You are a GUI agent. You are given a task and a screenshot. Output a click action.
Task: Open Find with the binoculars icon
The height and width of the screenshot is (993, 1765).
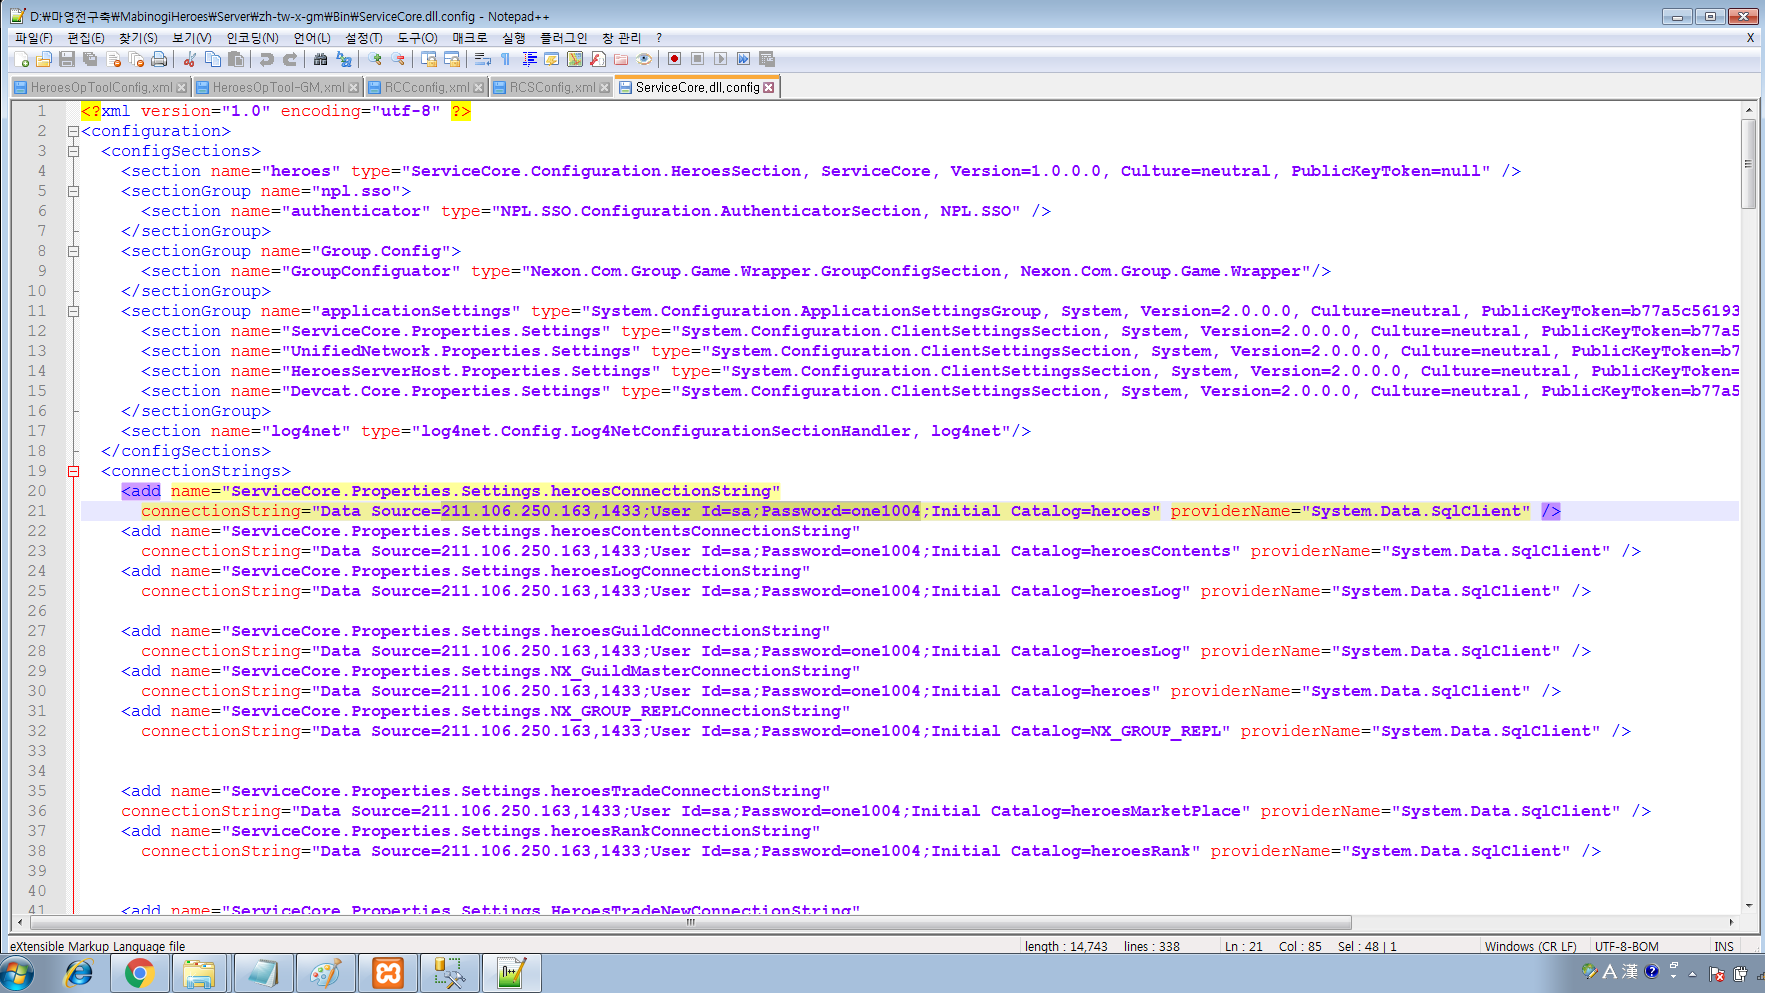pos(320,59)
